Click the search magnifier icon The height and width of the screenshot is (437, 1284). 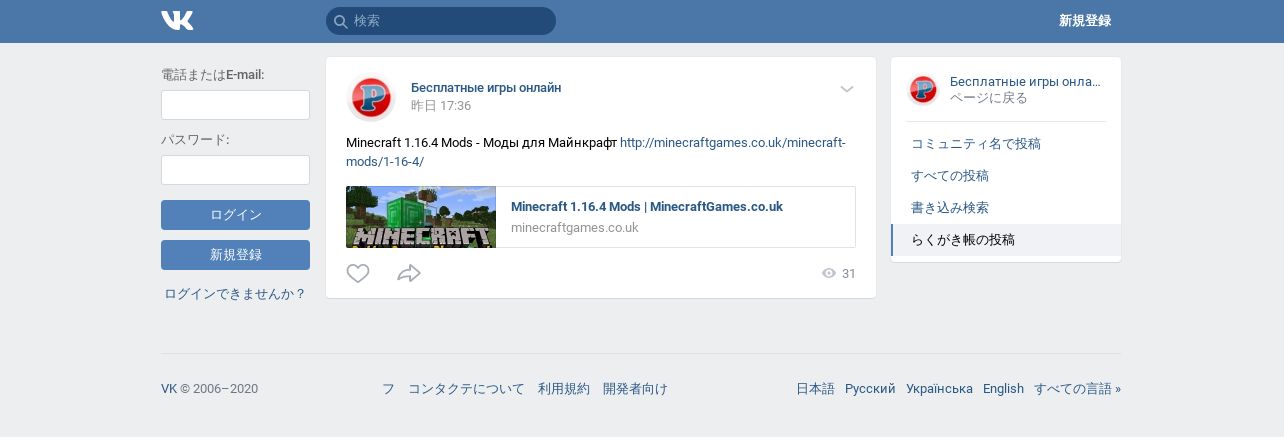[341, 21]
